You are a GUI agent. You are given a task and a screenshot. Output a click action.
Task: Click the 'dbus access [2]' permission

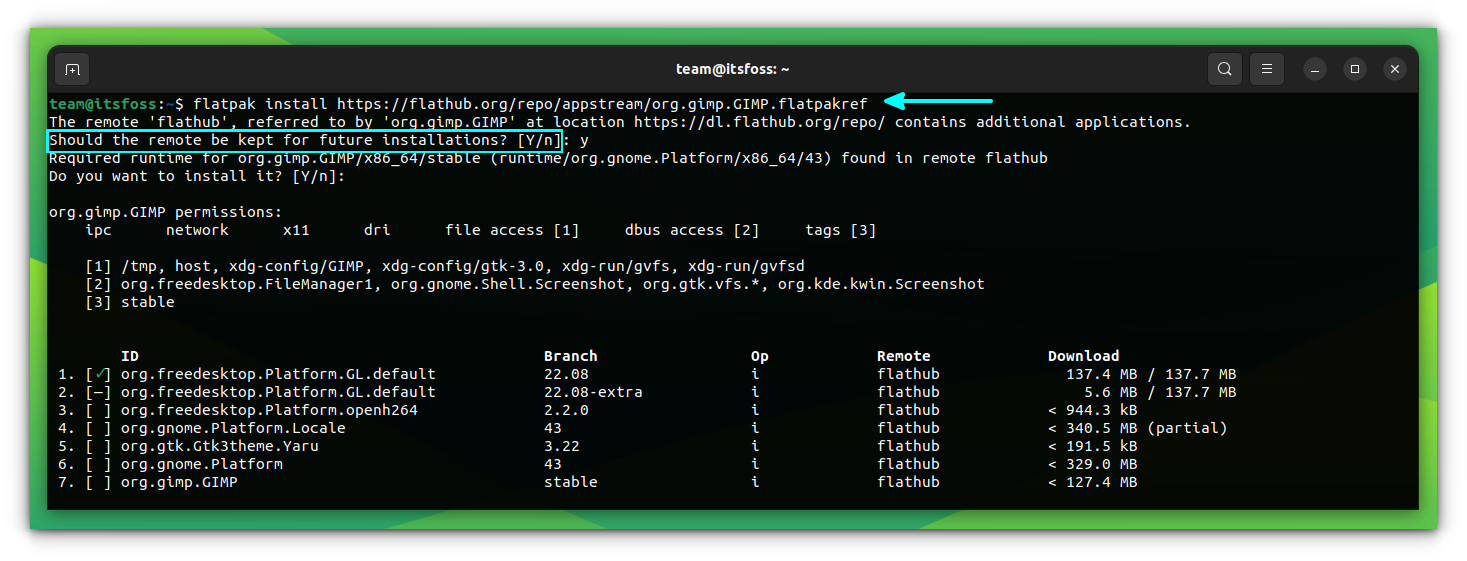(x=692, y=230)
